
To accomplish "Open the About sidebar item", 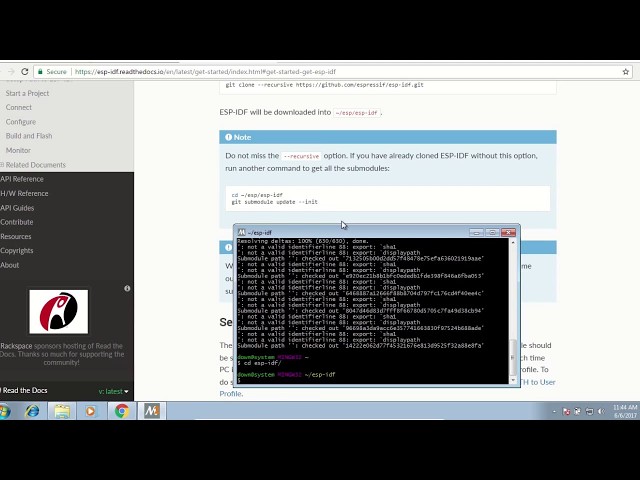I will point(9,265).
